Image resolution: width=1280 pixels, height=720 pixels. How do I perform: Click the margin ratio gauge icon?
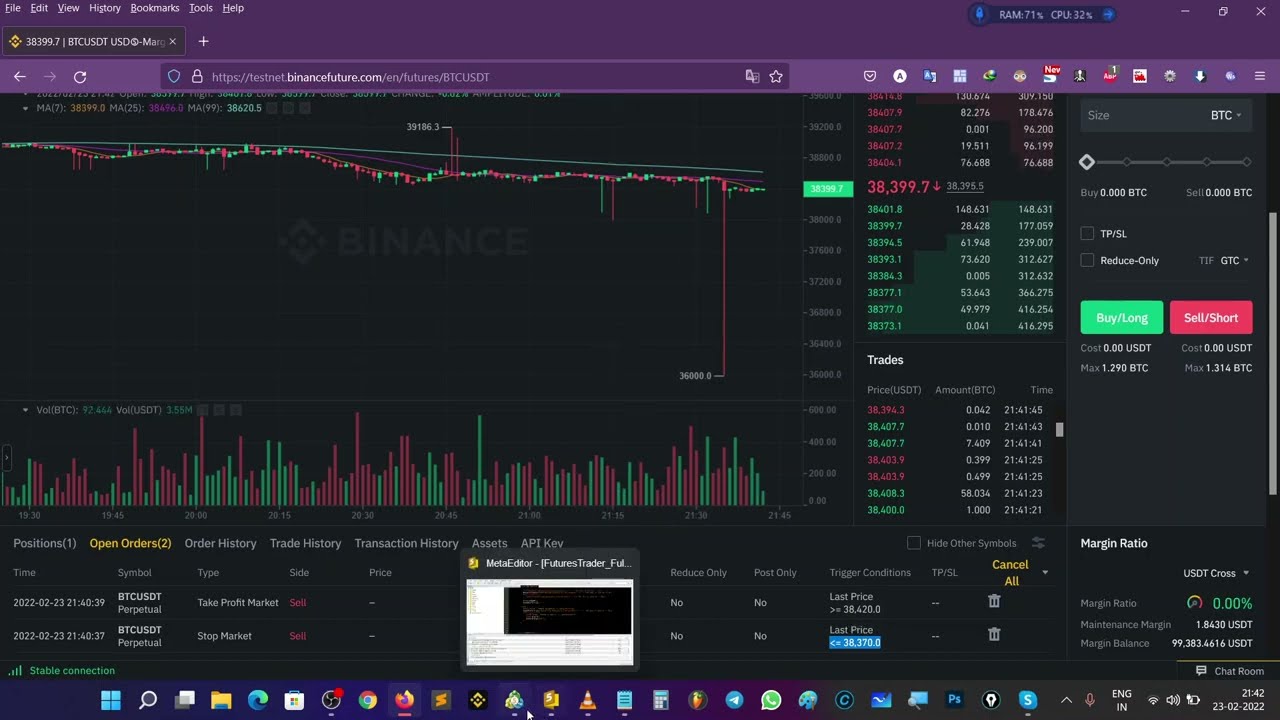tap(1194, 603)
